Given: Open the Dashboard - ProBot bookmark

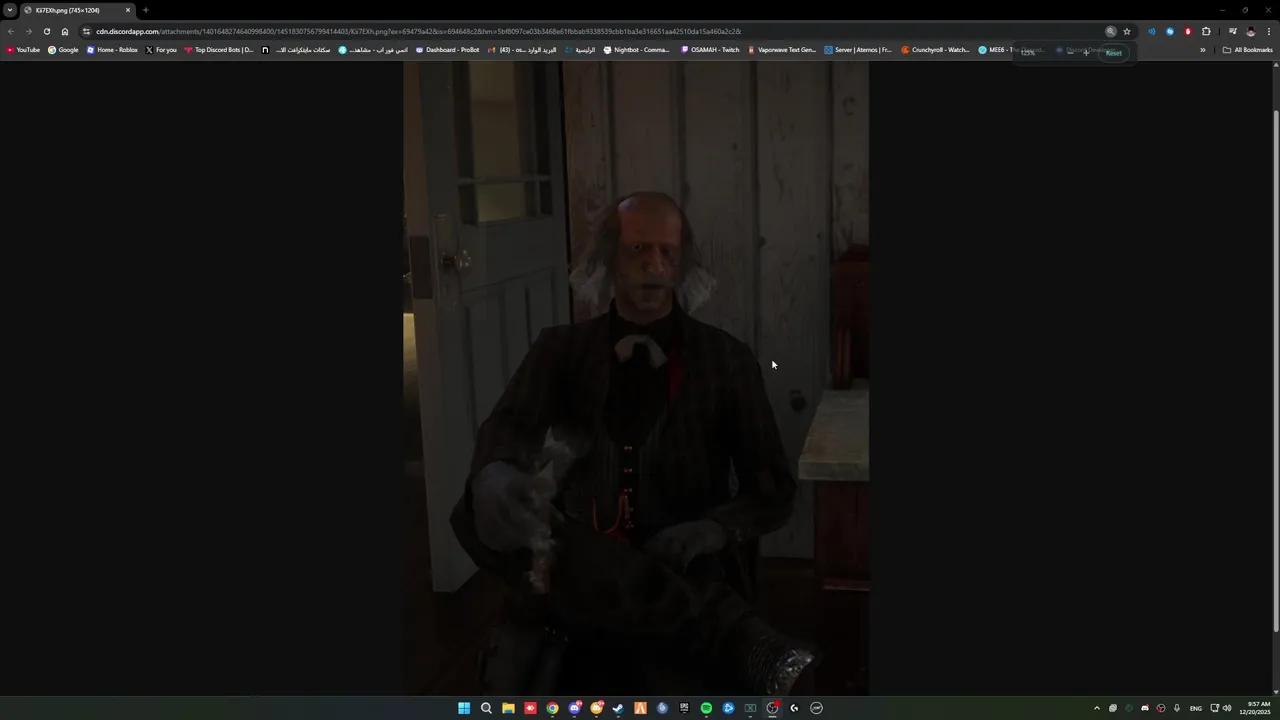Looking at the screenshot, I should pyautogui.click(x=447, y=50).
